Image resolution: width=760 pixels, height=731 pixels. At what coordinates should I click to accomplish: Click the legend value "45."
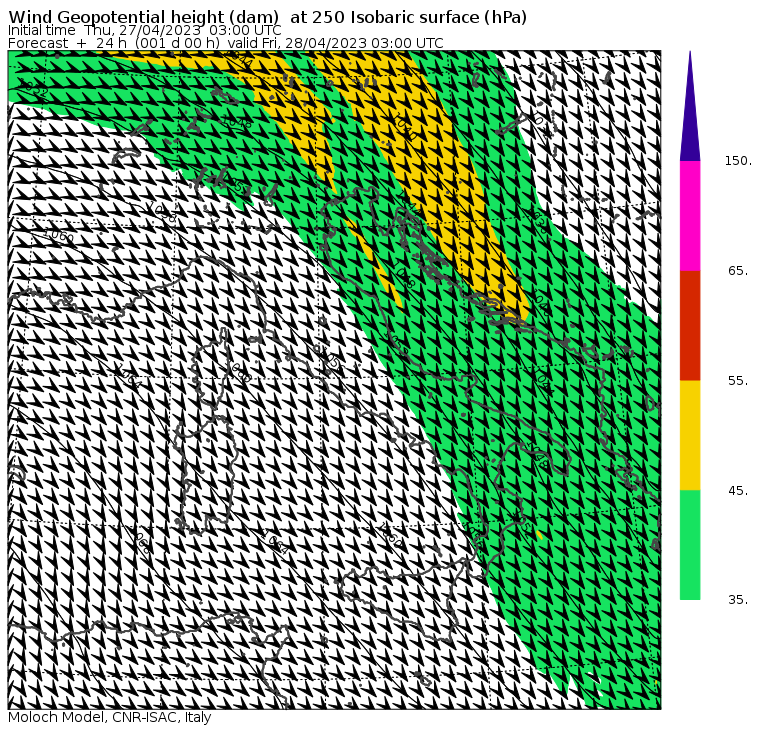(739, 491)
